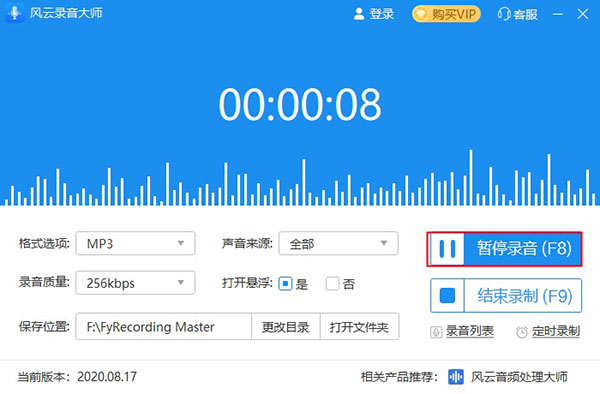600x394 pixels.
Task: Click the 更改目录 button
Action: tap(286, 327)
